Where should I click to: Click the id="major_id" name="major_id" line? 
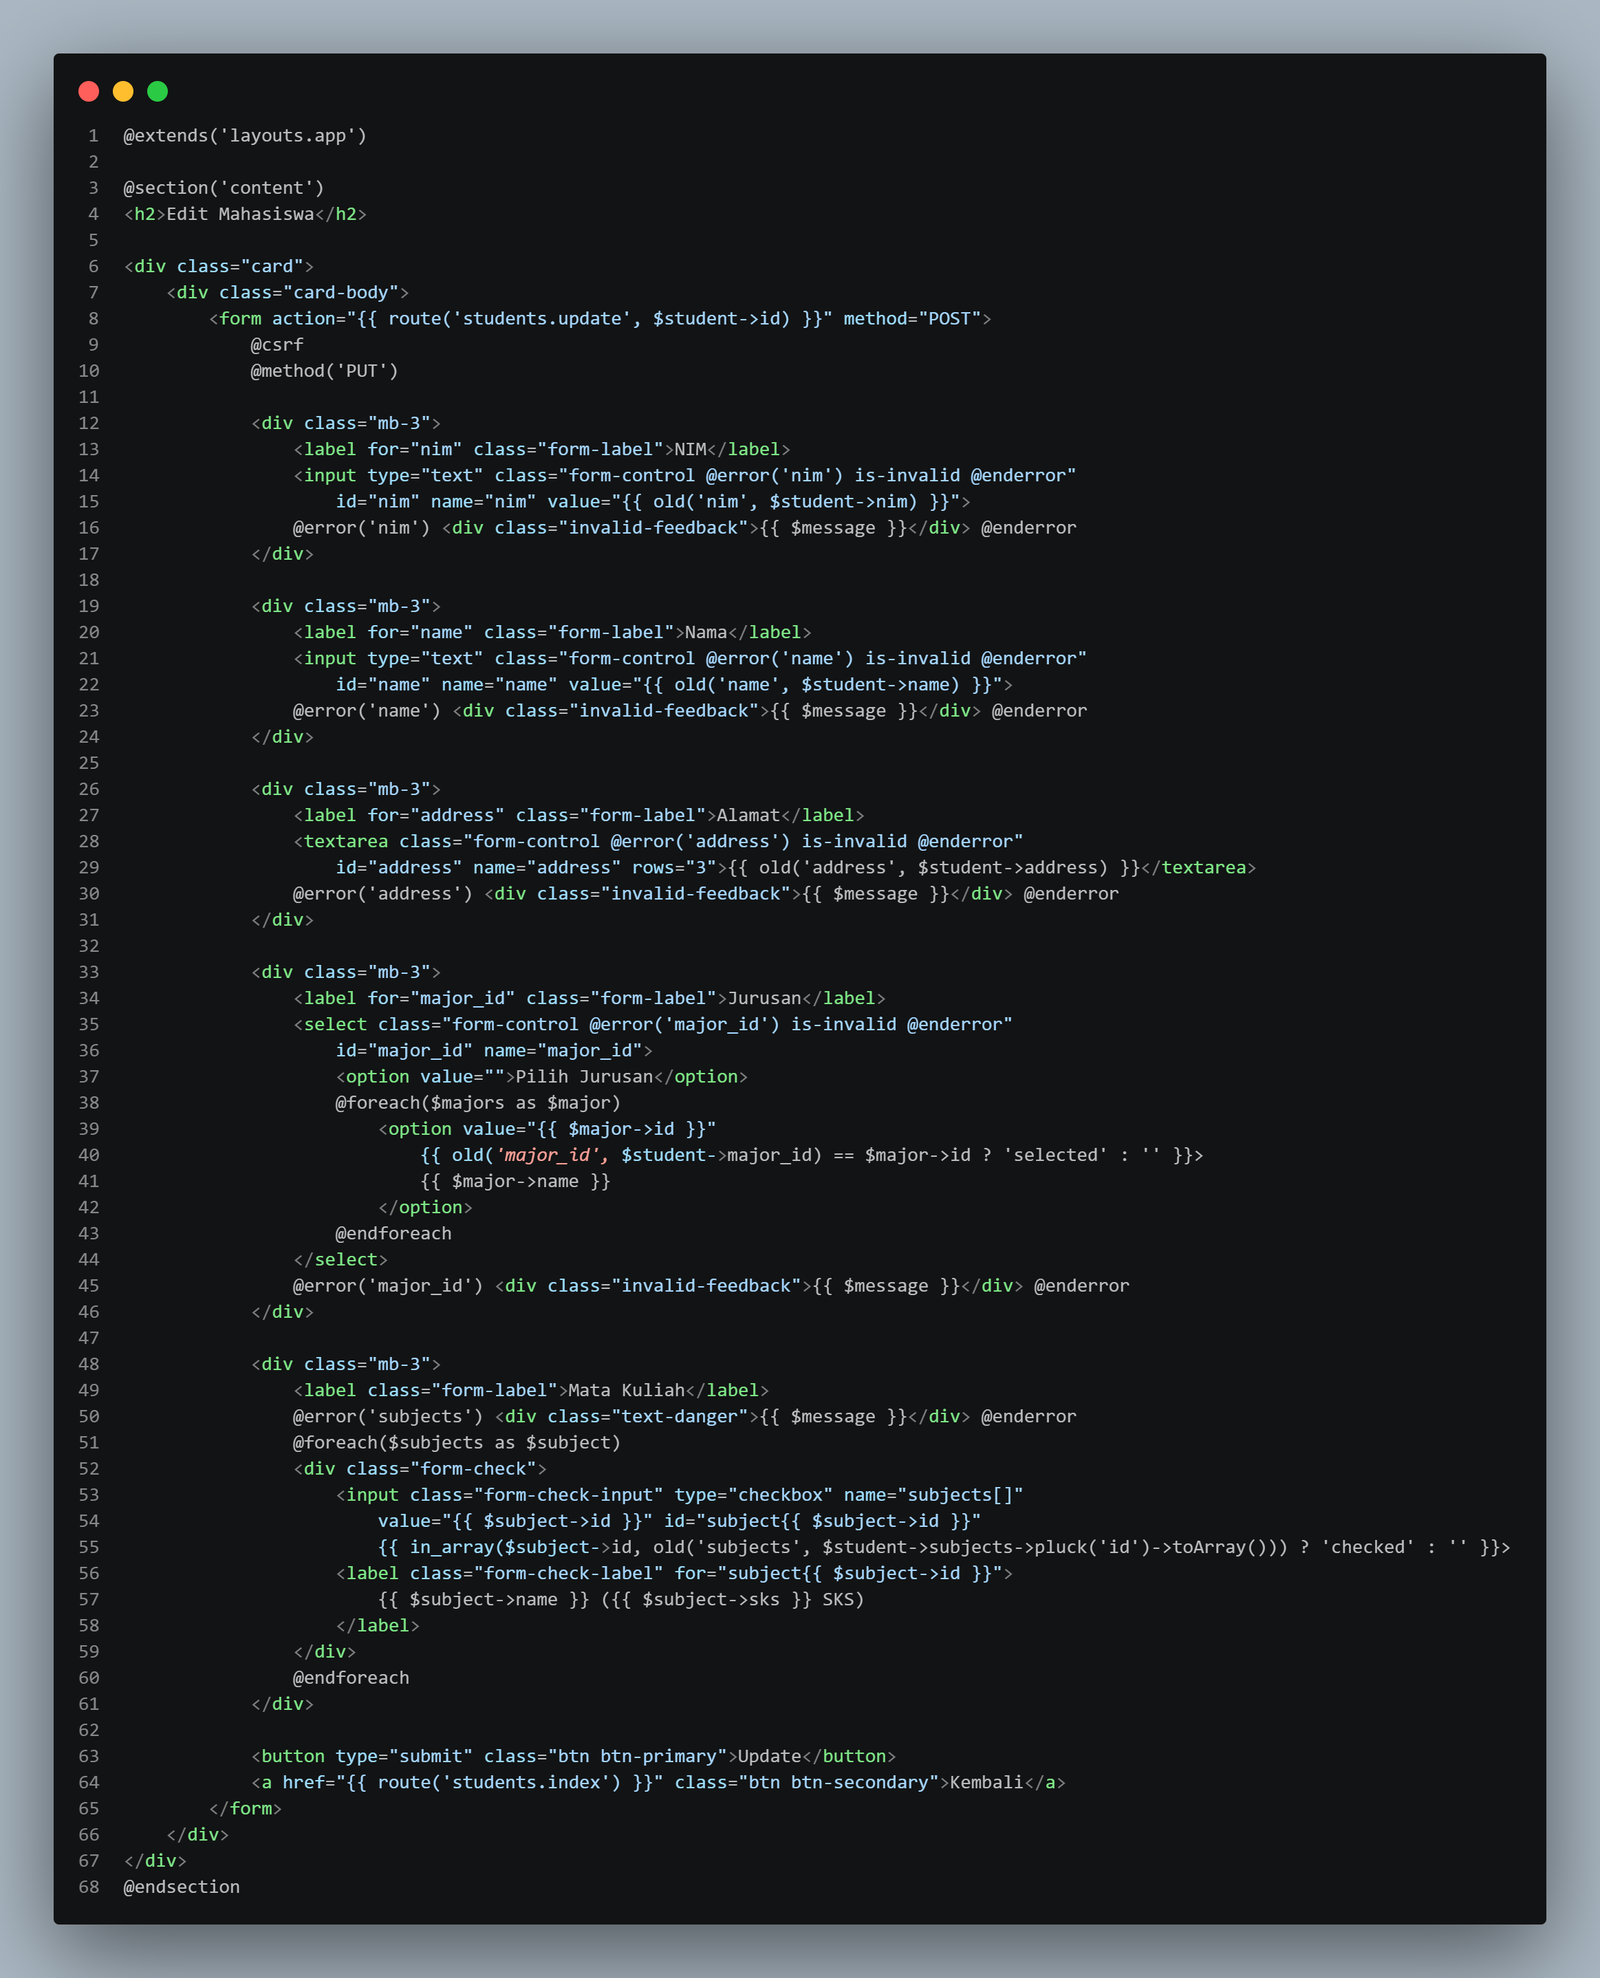pos(494,1050)
